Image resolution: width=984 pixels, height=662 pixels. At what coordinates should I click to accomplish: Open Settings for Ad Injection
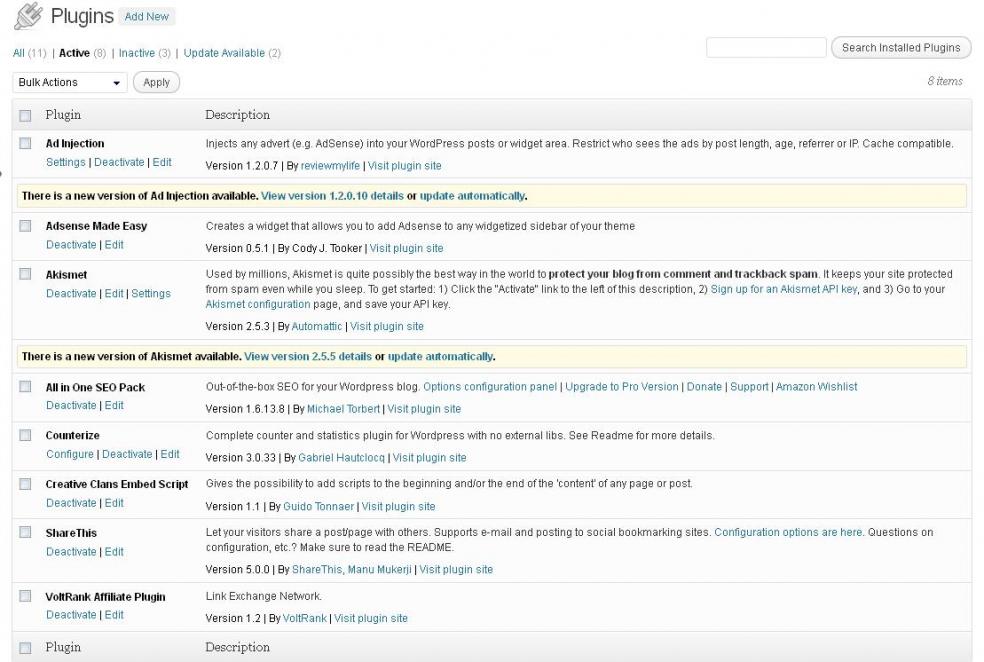(66, 162)
